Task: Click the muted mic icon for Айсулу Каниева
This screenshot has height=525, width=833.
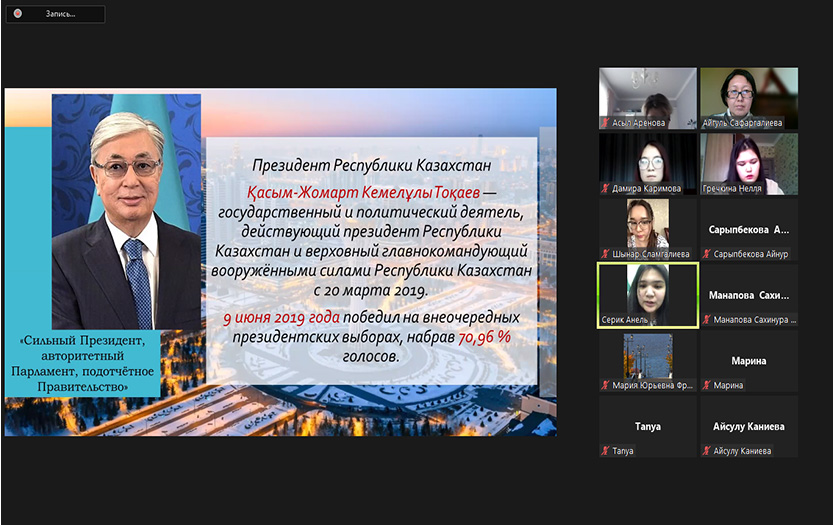Action: pos(707,451)
